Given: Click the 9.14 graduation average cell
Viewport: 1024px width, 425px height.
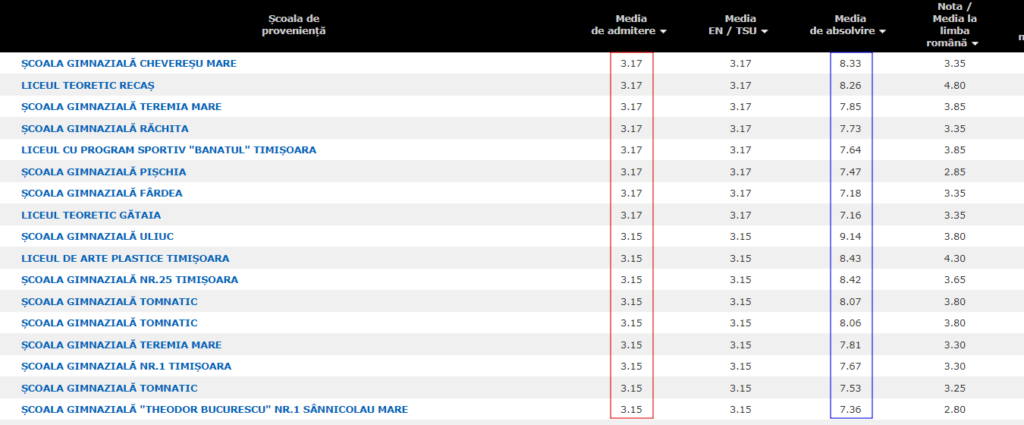Looking at the screenshot, I should [x=850, y=237].
